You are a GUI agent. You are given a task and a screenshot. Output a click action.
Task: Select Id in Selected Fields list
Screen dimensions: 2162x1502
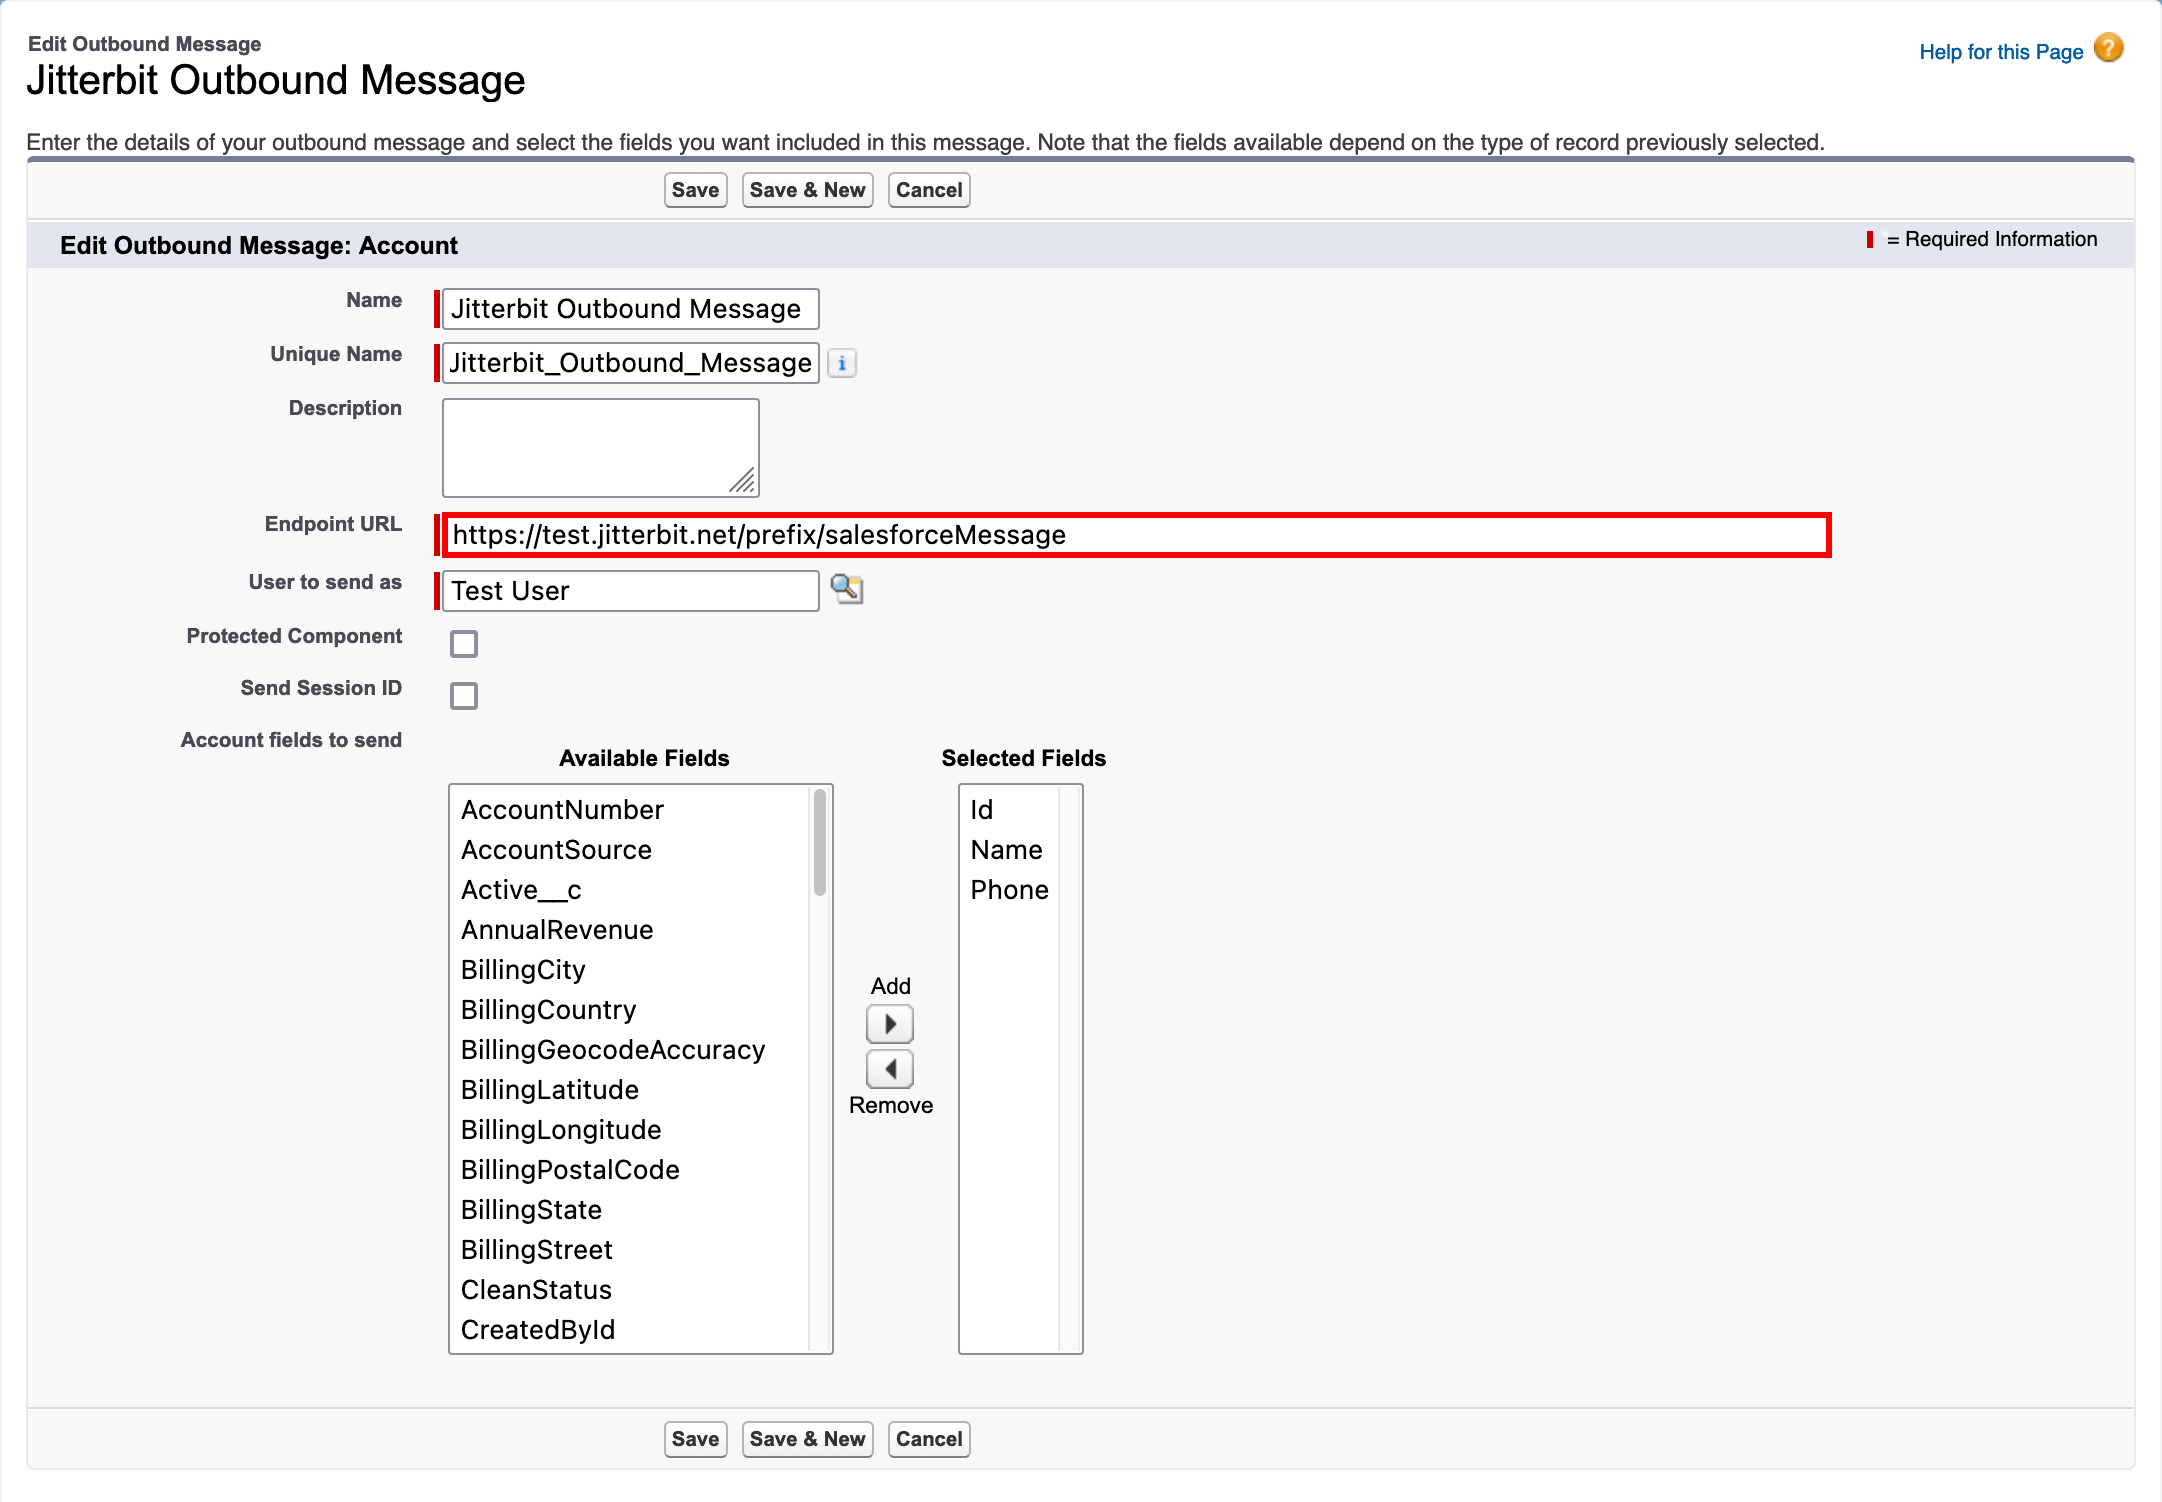click(x=981, y=809)
